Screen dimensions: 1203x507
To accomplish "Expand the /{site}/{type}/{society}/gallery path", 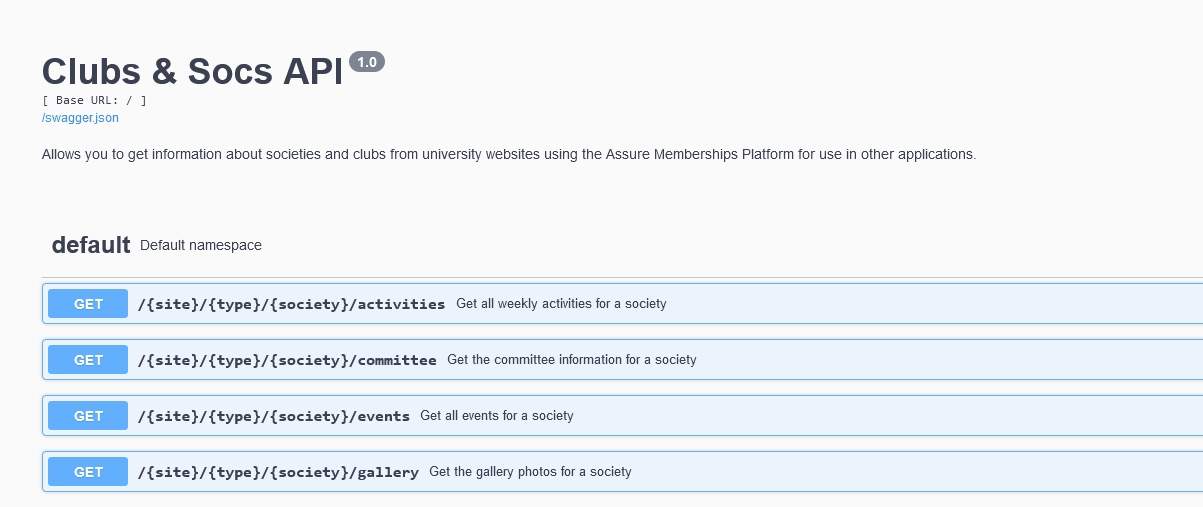I will point(278,472).
